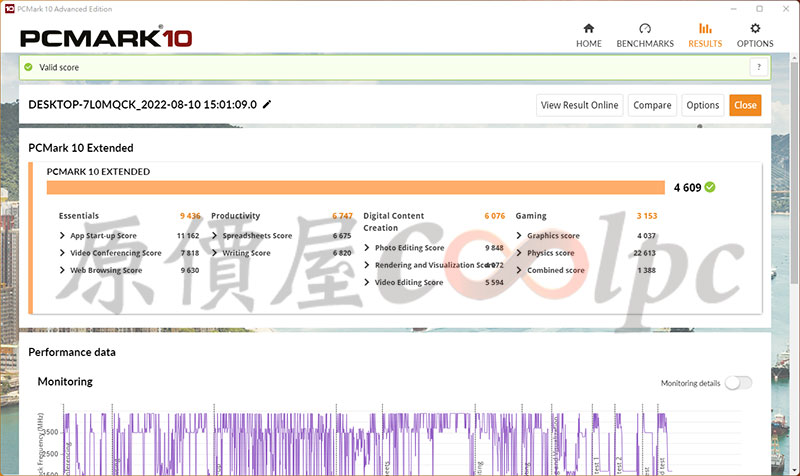Click the pencil edit result name icon
The height and width of the screenshot is (476, 800).
point(267,105)
